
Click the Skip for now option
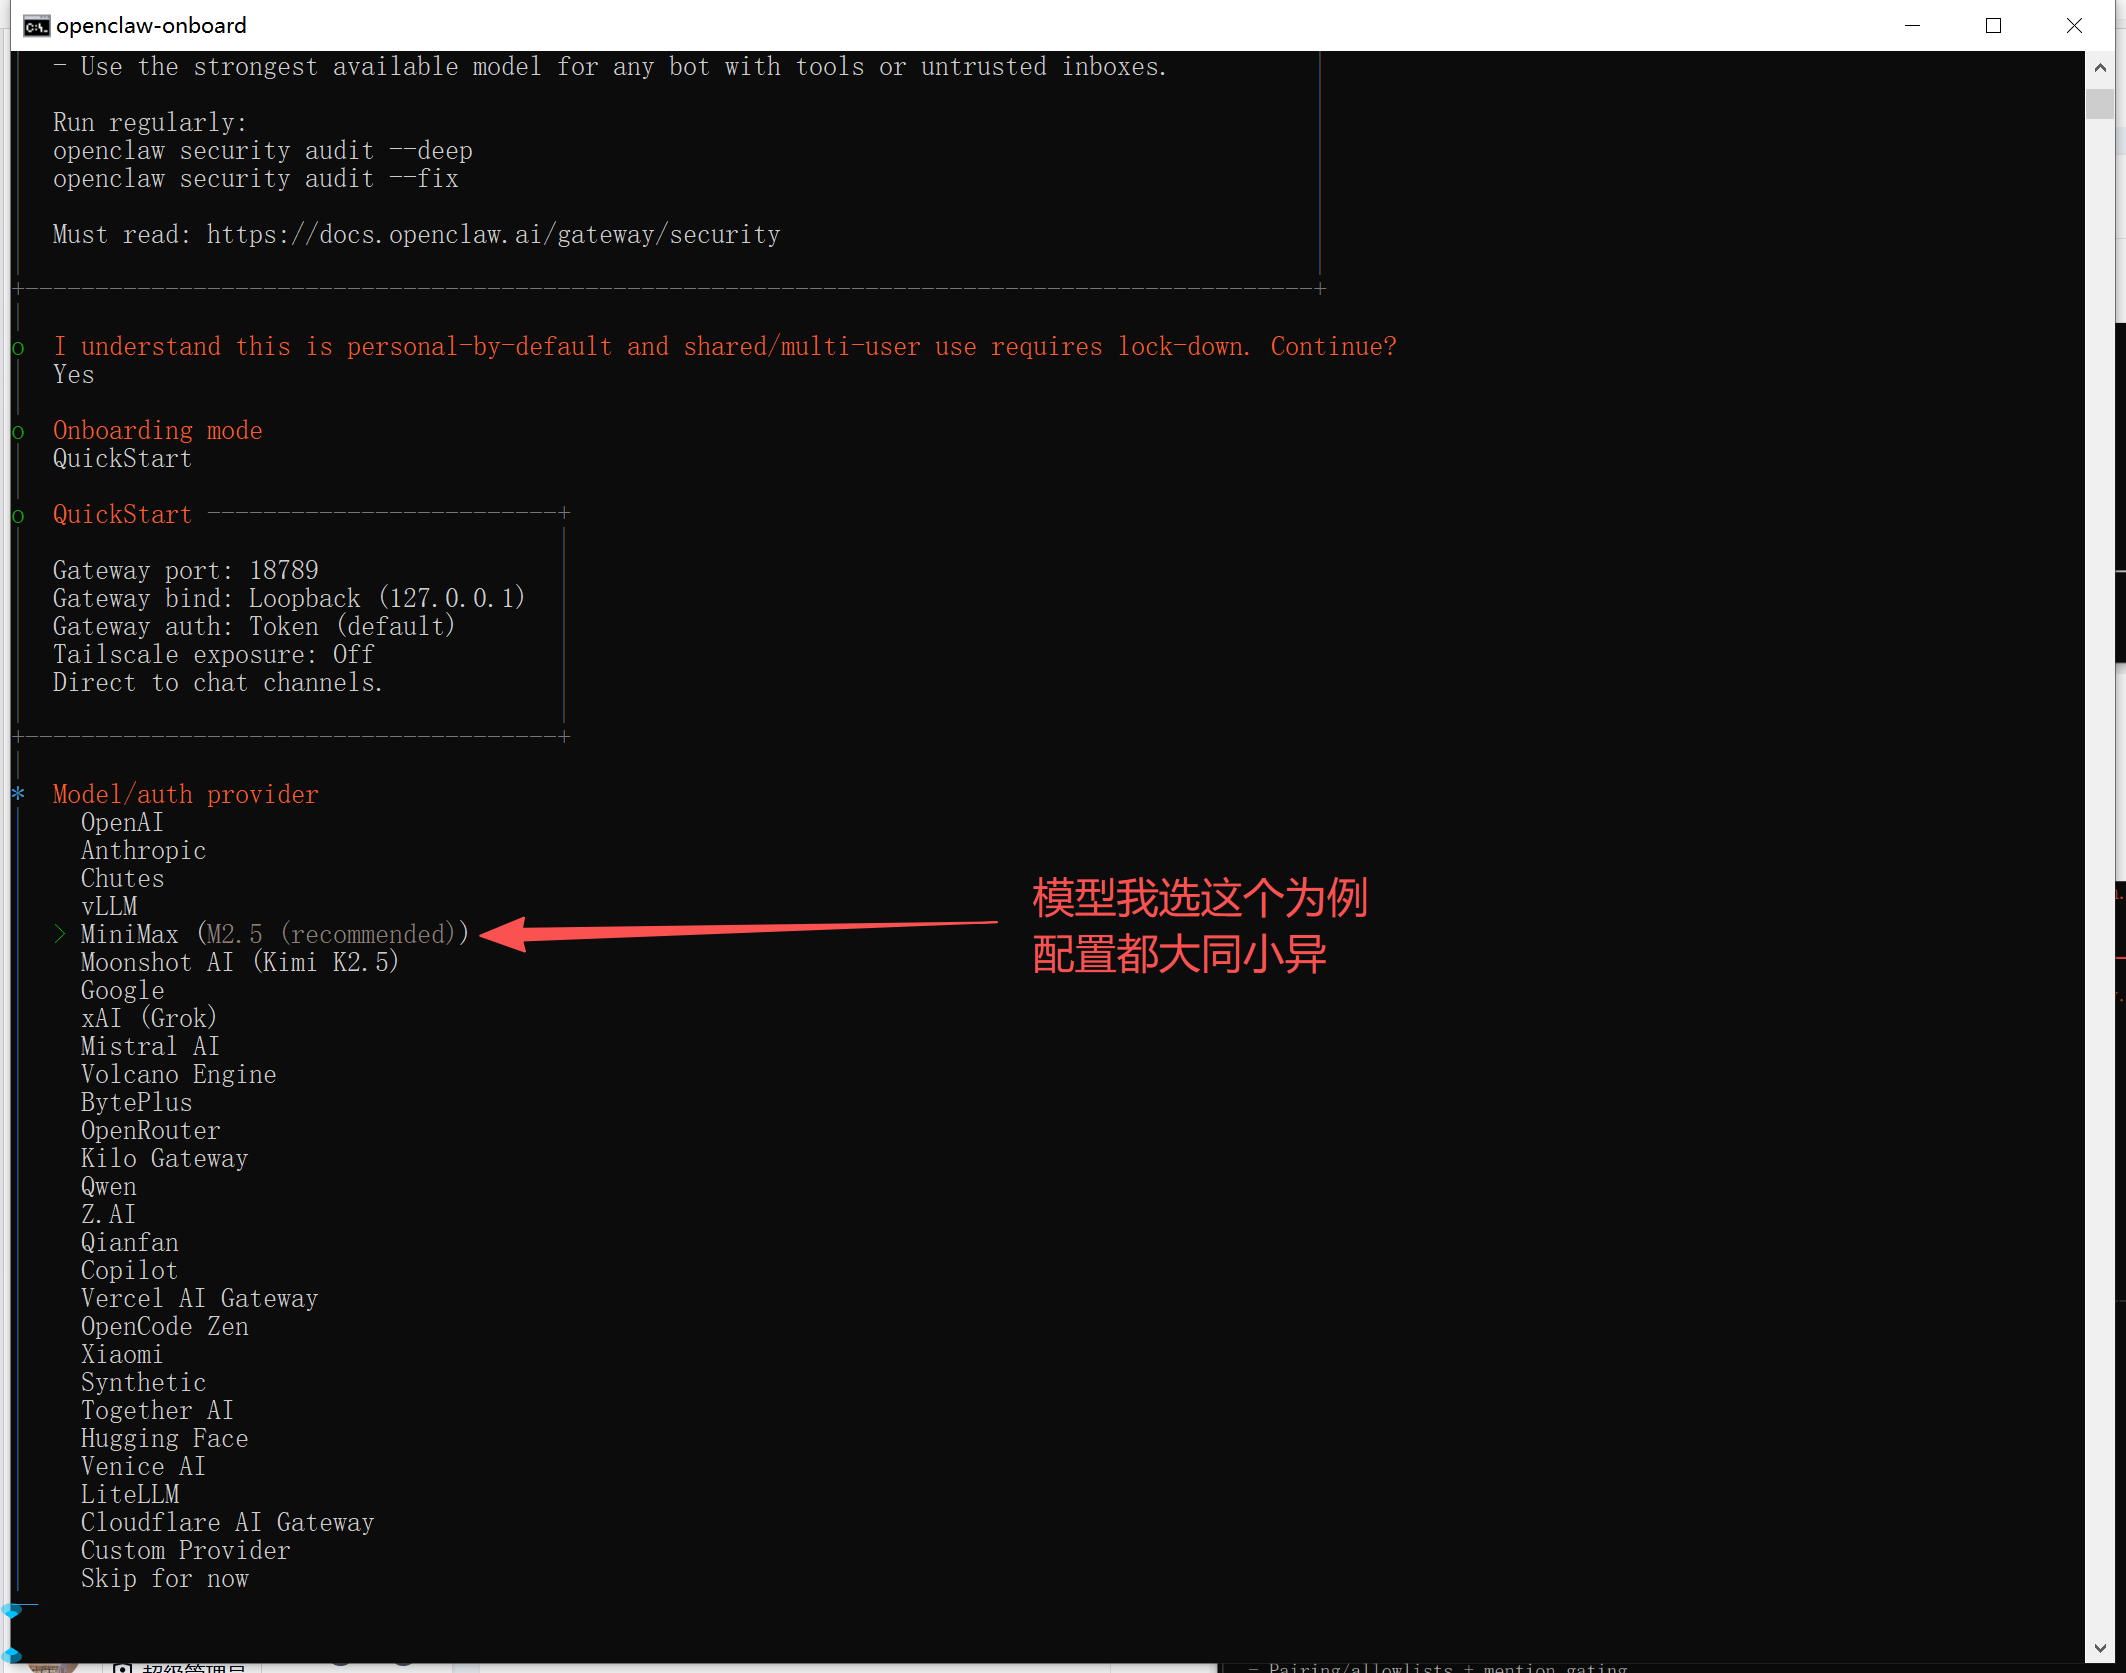click(x=164, y=1578)
